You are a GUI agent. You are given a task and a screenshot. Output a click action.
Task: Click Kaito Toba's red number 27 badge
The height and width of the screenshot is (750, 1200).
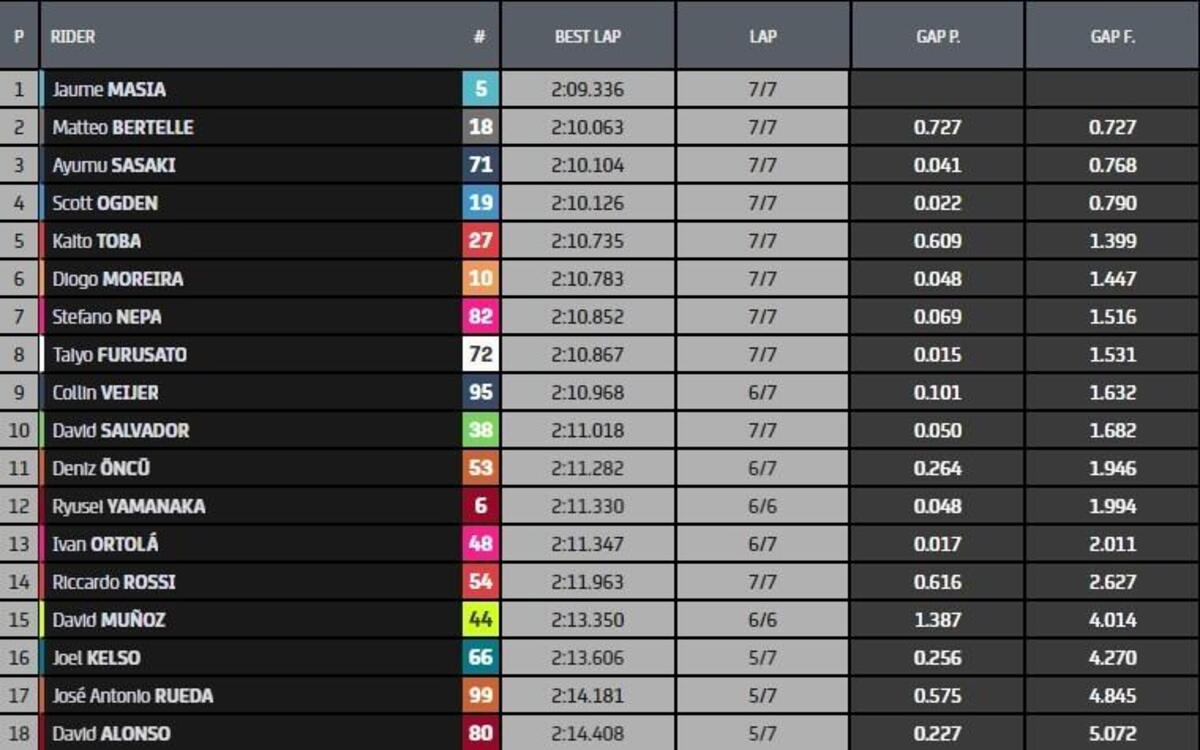(480, 241)
